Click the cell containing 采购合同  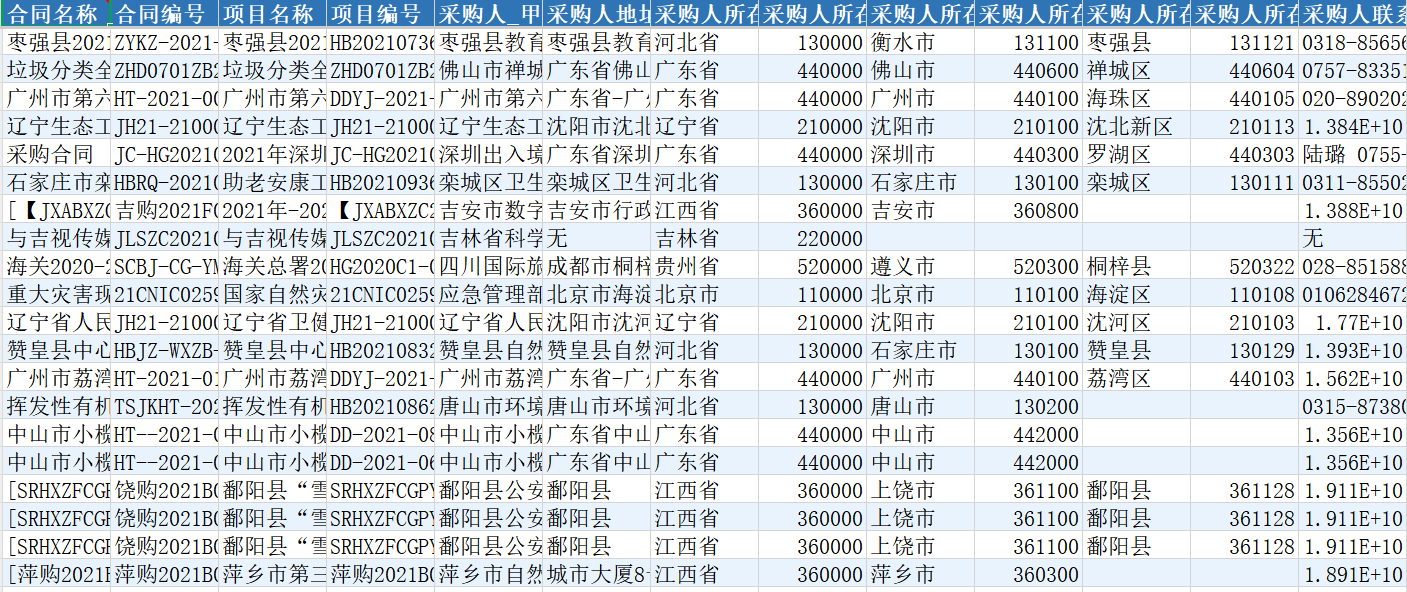(x=55, y=155)
